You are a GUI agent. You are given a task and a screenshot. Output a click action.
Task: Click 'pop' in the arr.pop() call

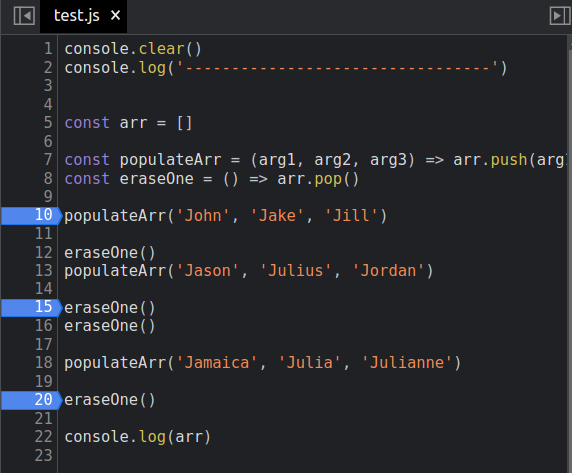point(328,180)
